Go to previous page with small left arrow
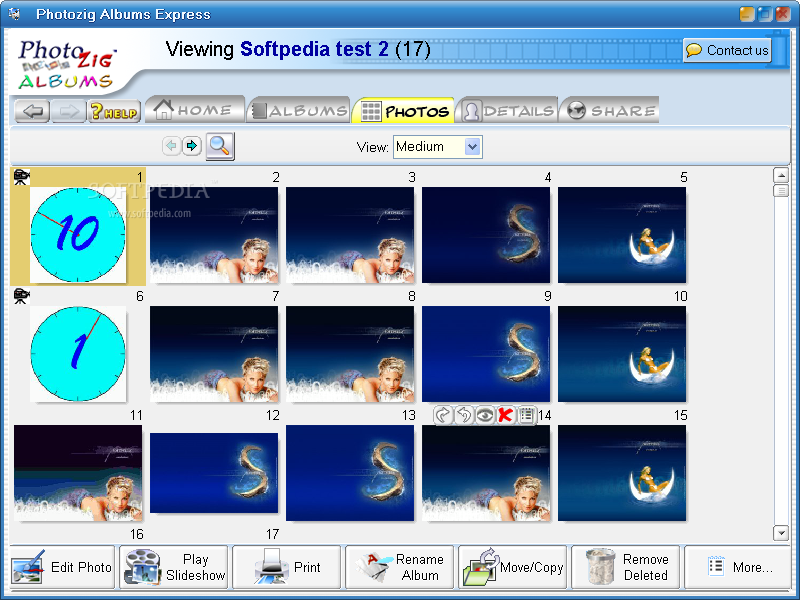Screen dimensions: 800x600 171,146
